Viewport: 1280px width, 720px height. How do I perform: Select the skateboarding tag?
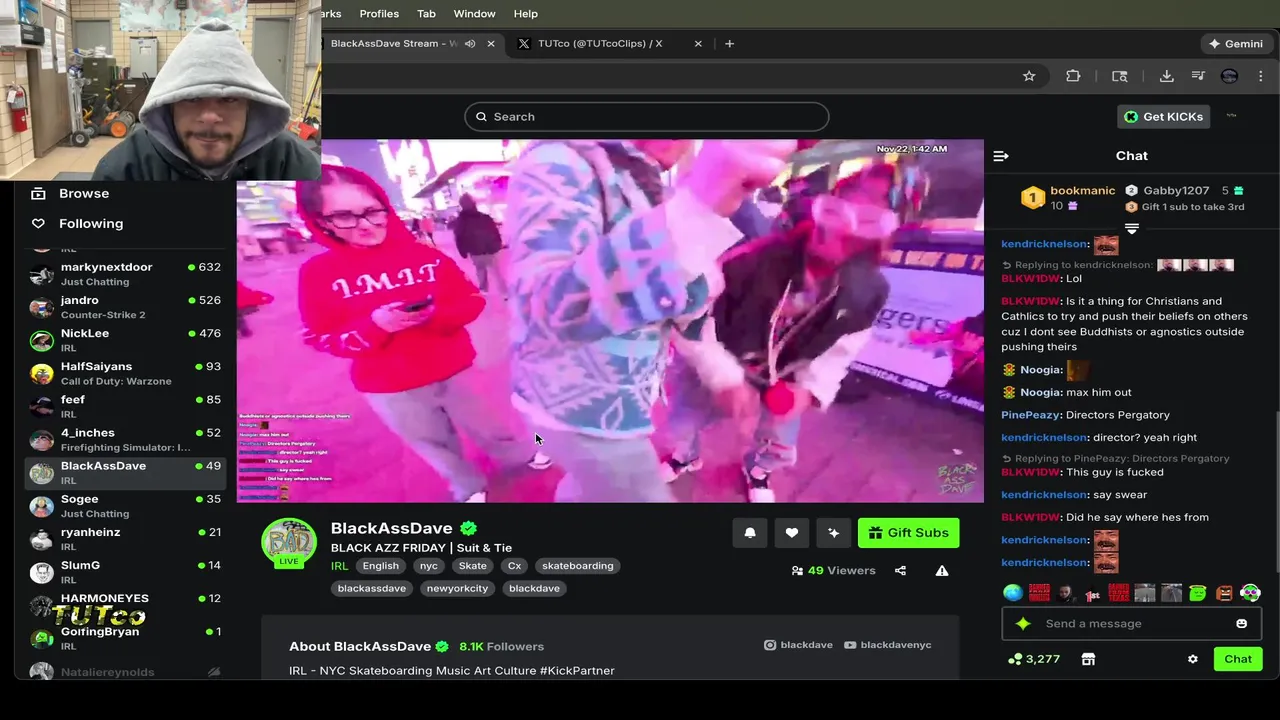pyautogui.click(x=578, y=566)
